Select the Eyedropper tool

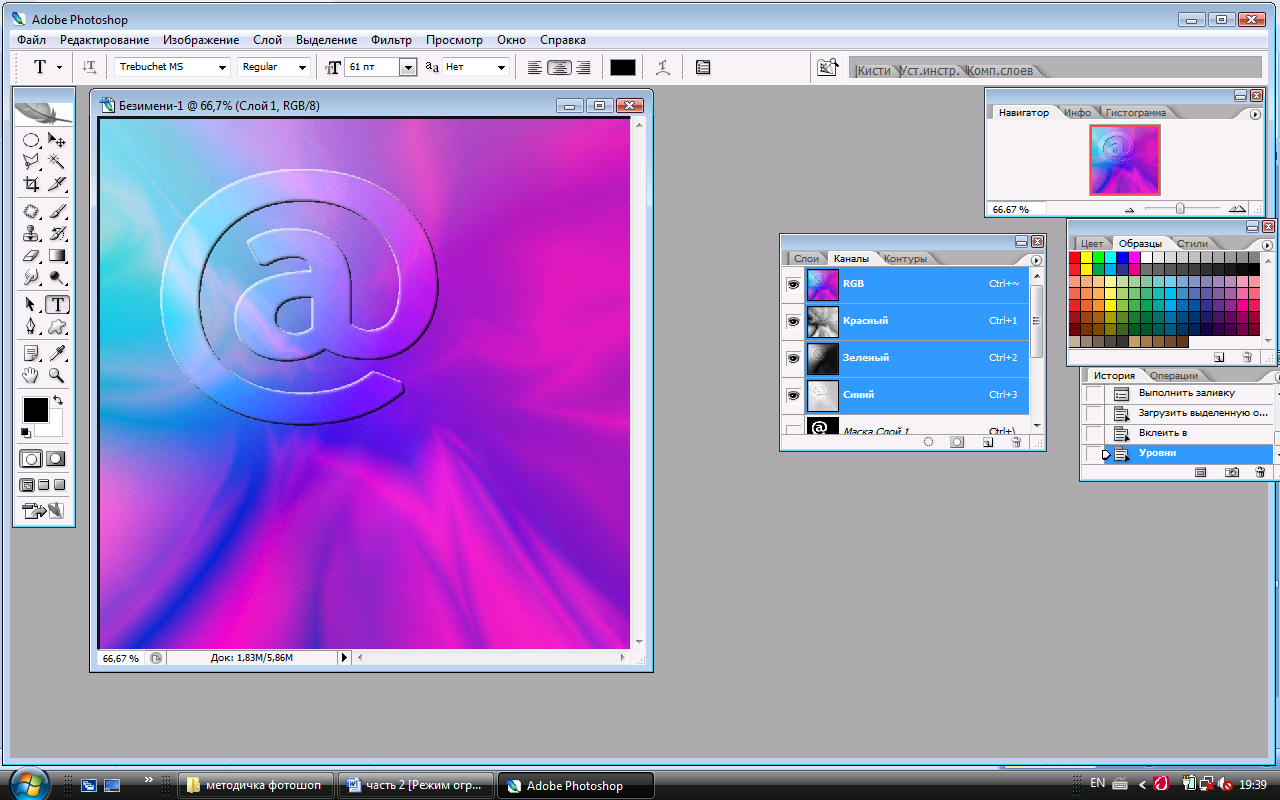pyautogui.click(x=57, y=353)
